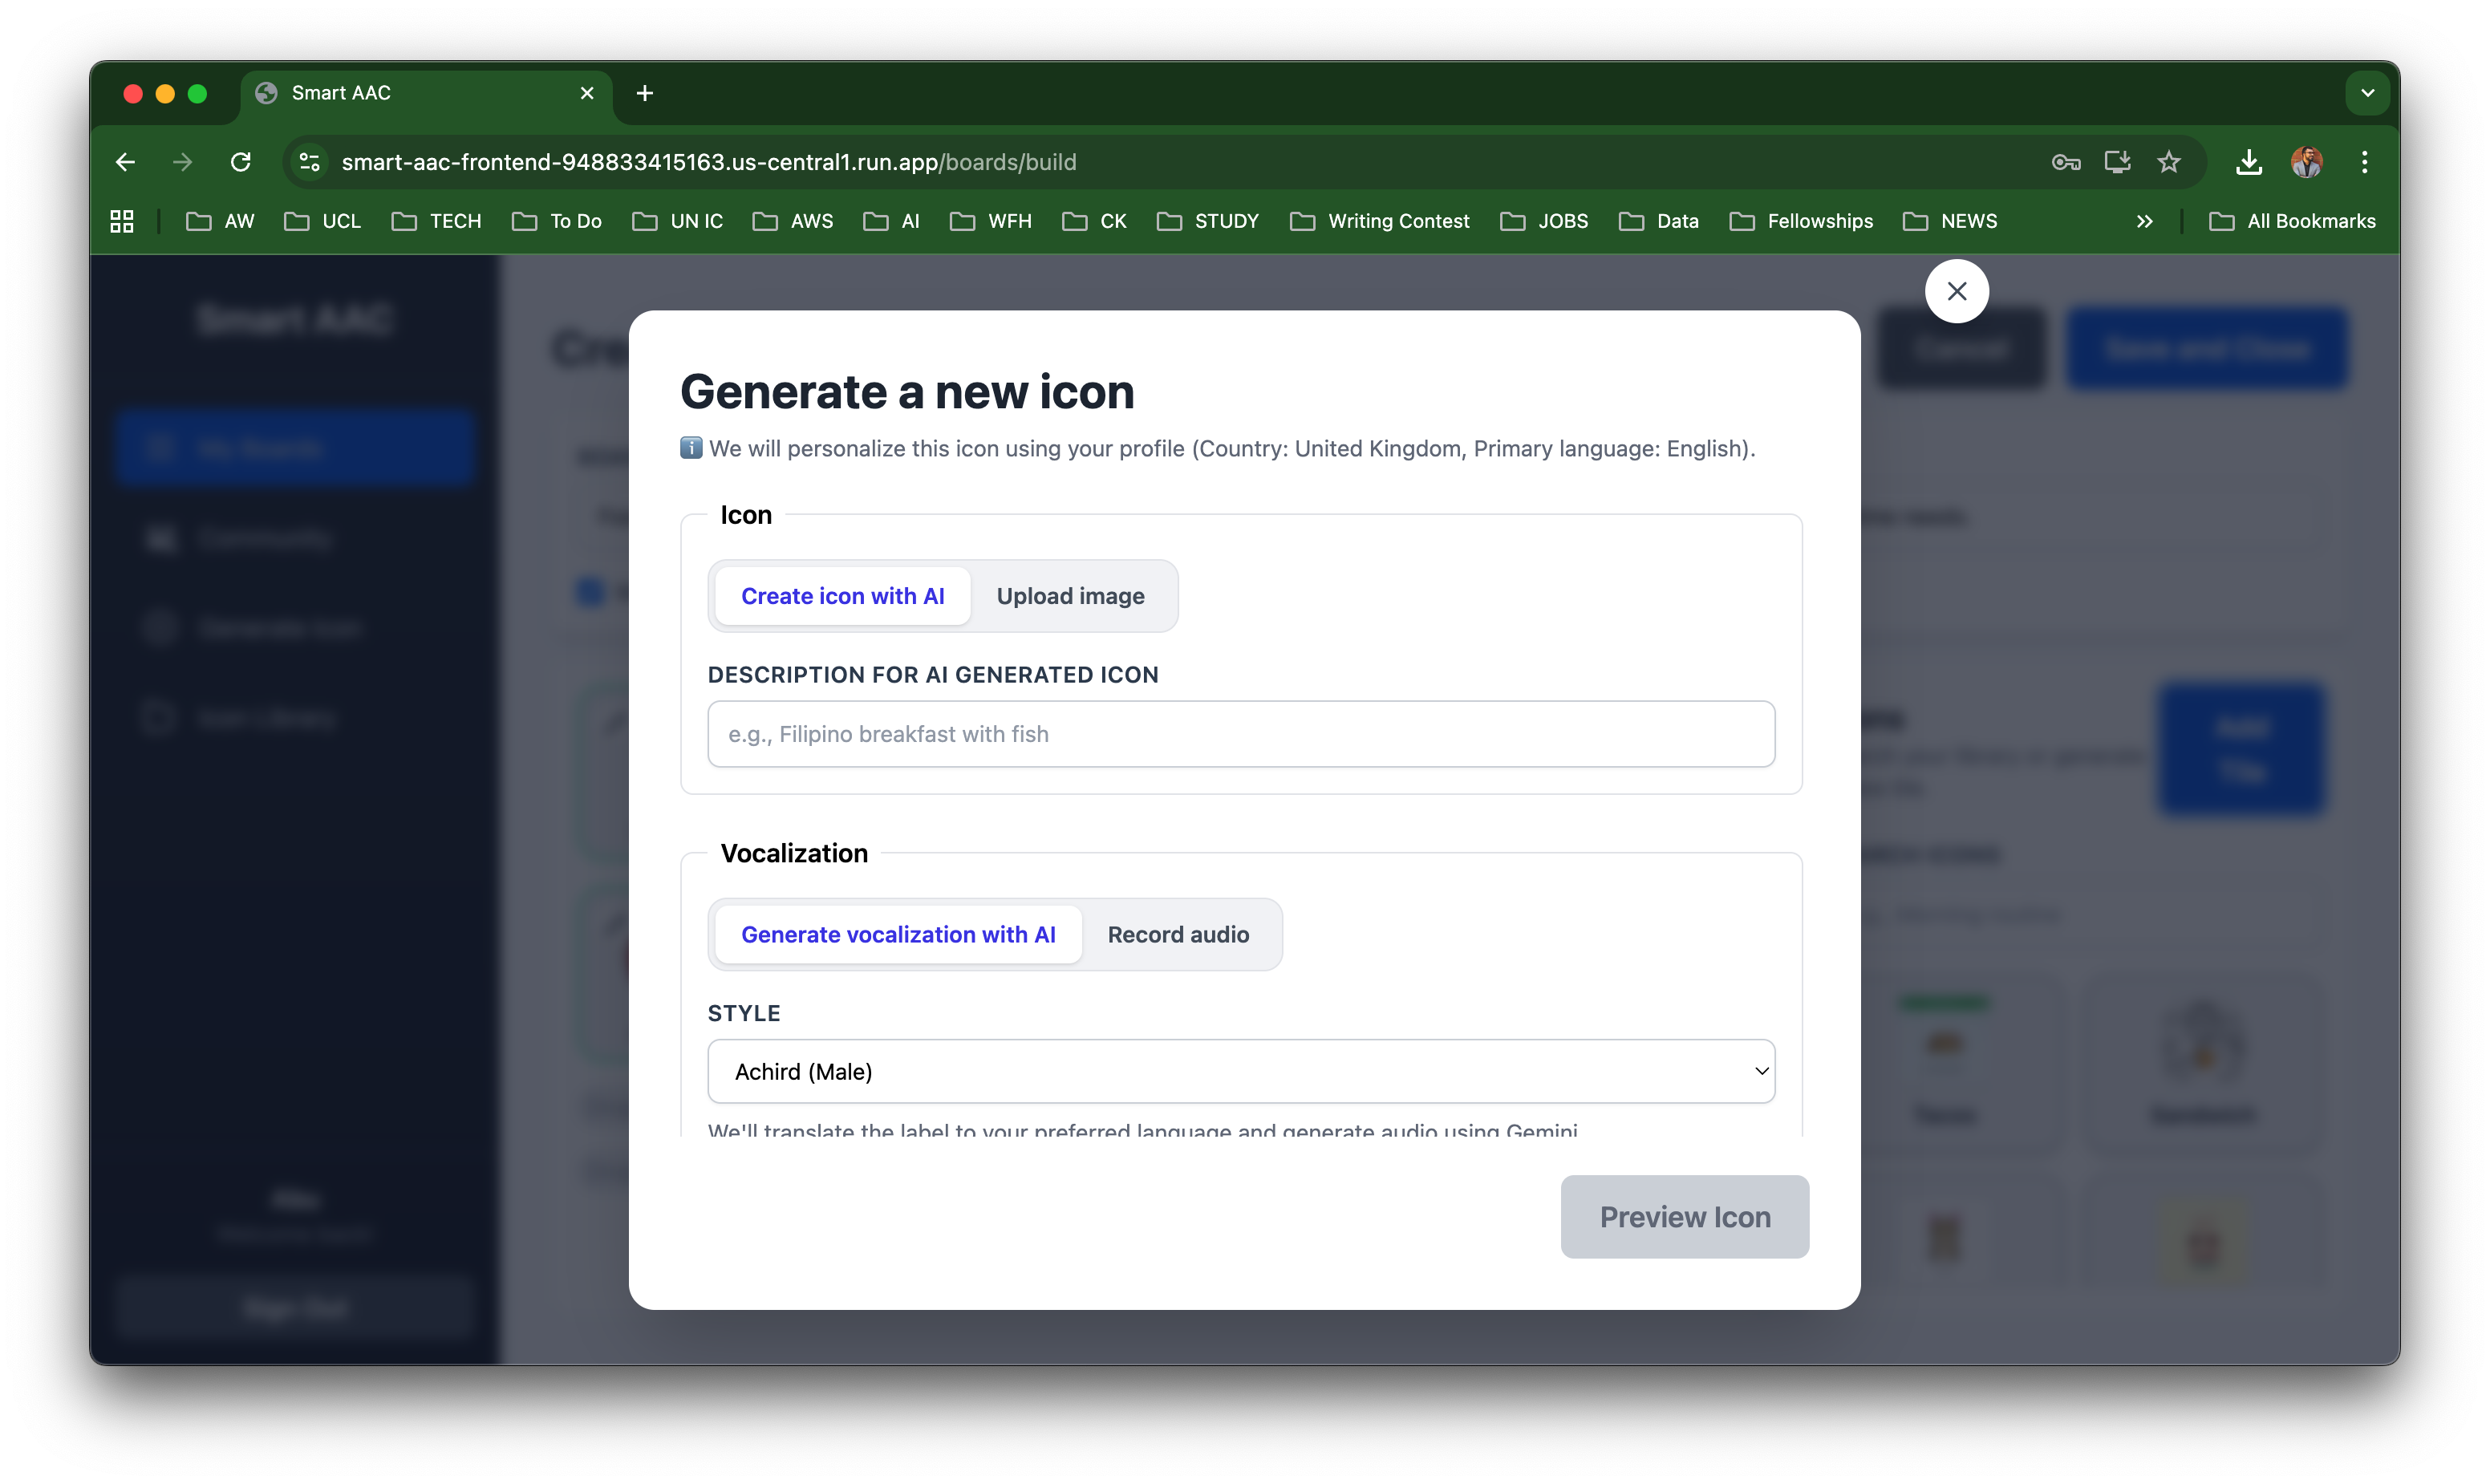Viewport: 2490px width, 1484px height.
Task: Click the back navigation arrow
Action: pyautogui.click(x=125, y=162)
